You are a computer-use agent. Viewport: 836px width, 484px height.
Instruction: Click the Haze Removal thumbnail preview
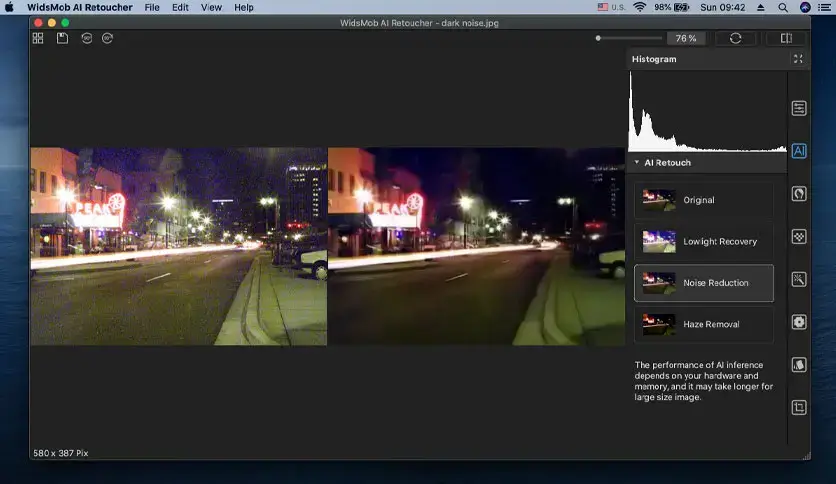pos(659,324)
